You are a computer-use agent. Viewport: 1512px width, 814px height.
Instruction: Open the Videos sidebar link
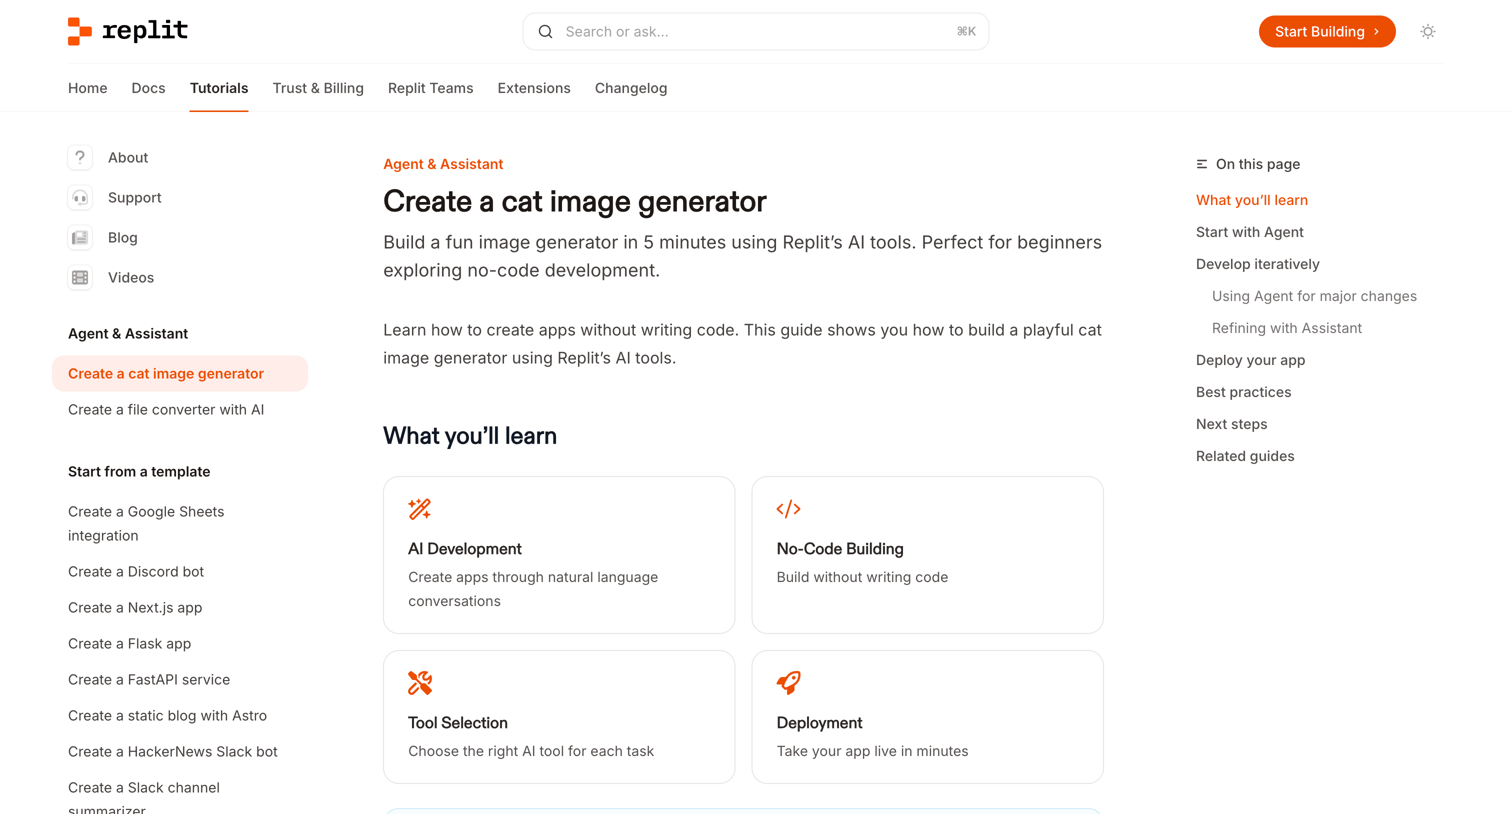pos(131,278)
